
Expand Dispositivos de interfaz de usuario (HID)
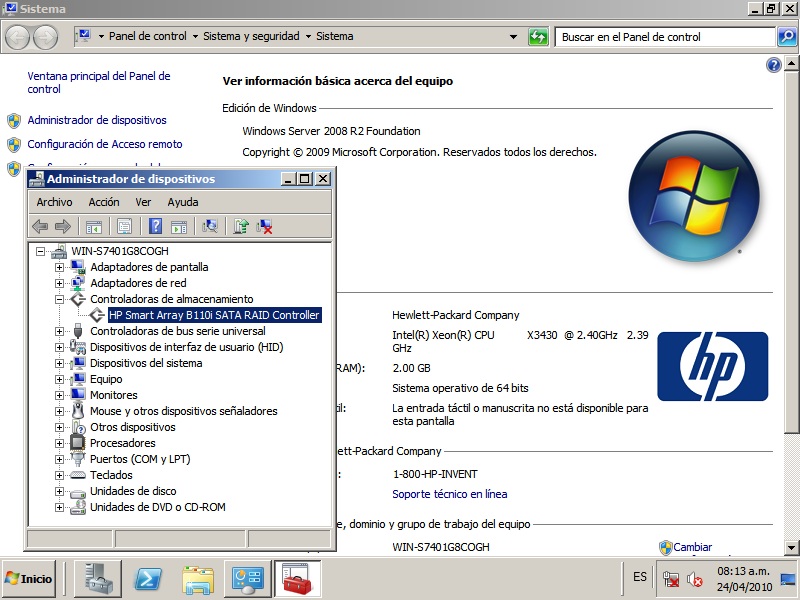pyautogui.click(x=59, y=347)
